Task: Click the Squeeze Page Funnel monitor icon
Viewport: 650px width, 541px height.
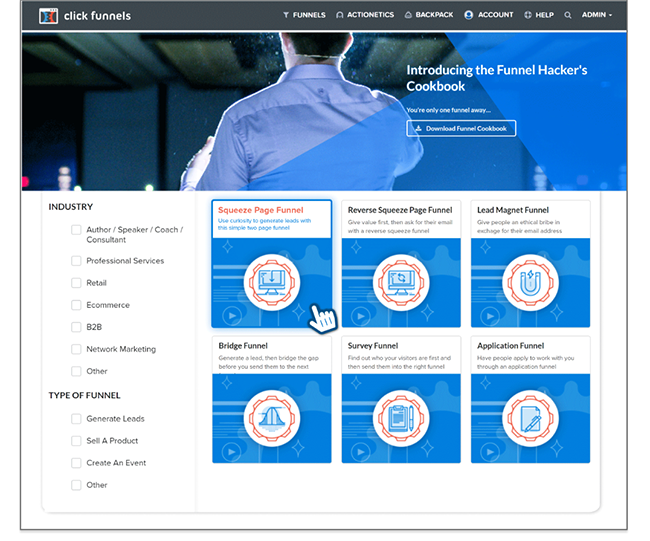Action: tap(272, 282)
